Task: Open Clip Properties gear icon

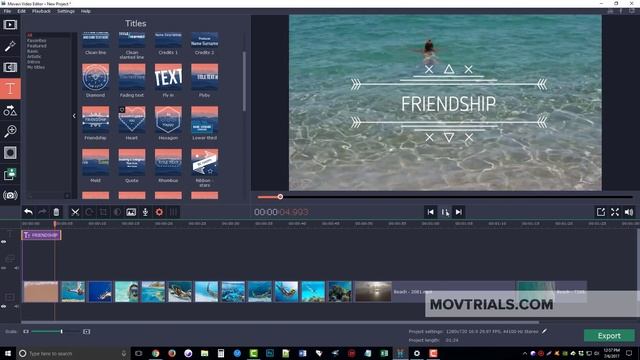Action: pos(159,212)
